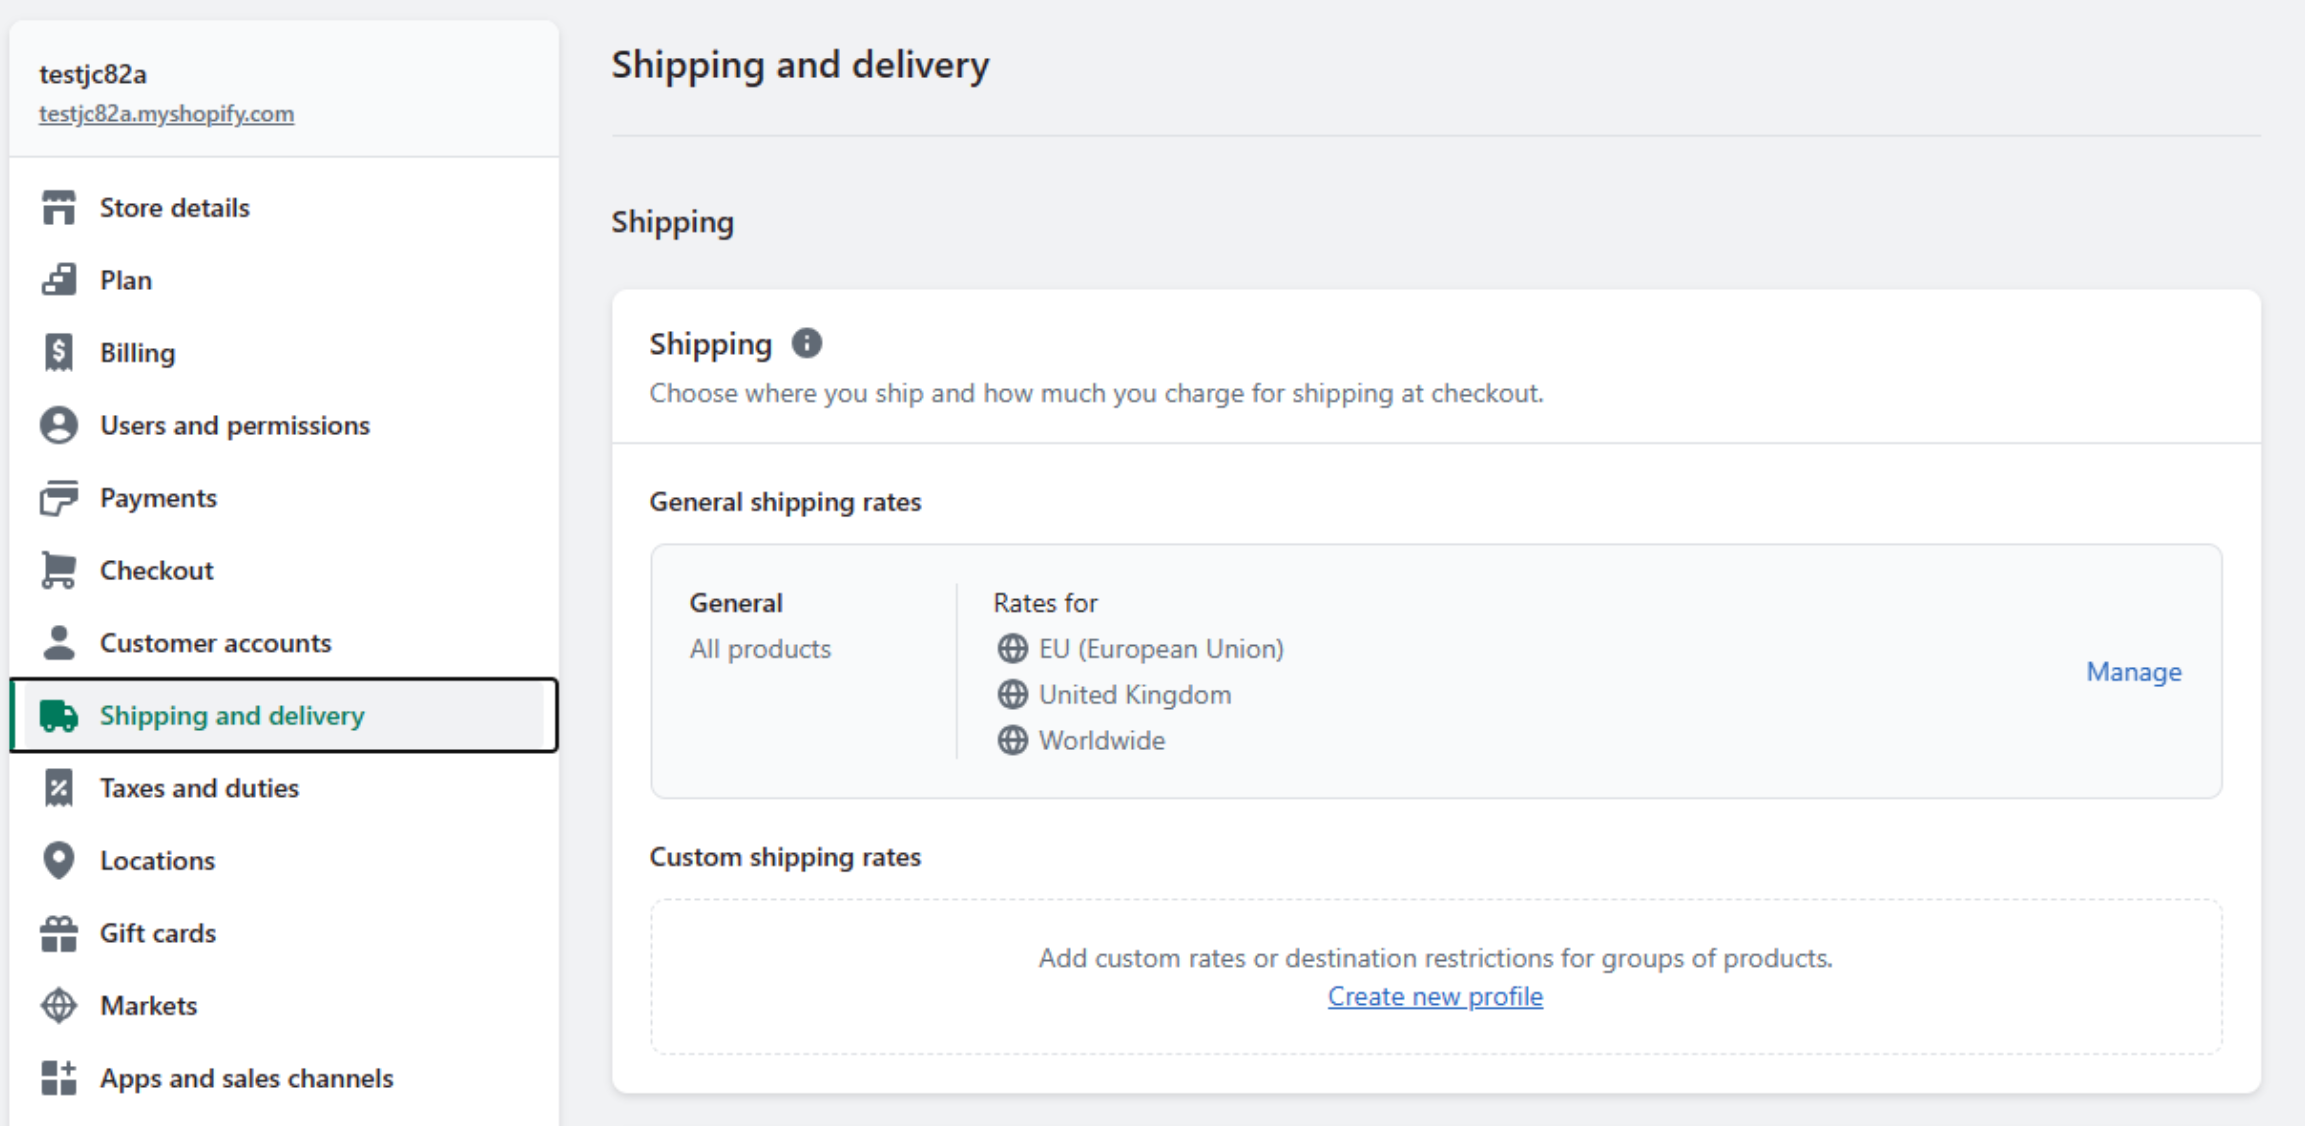Select Shipping and delivery menu item
Screen dimensions: 2305x1126
(284, 715)
